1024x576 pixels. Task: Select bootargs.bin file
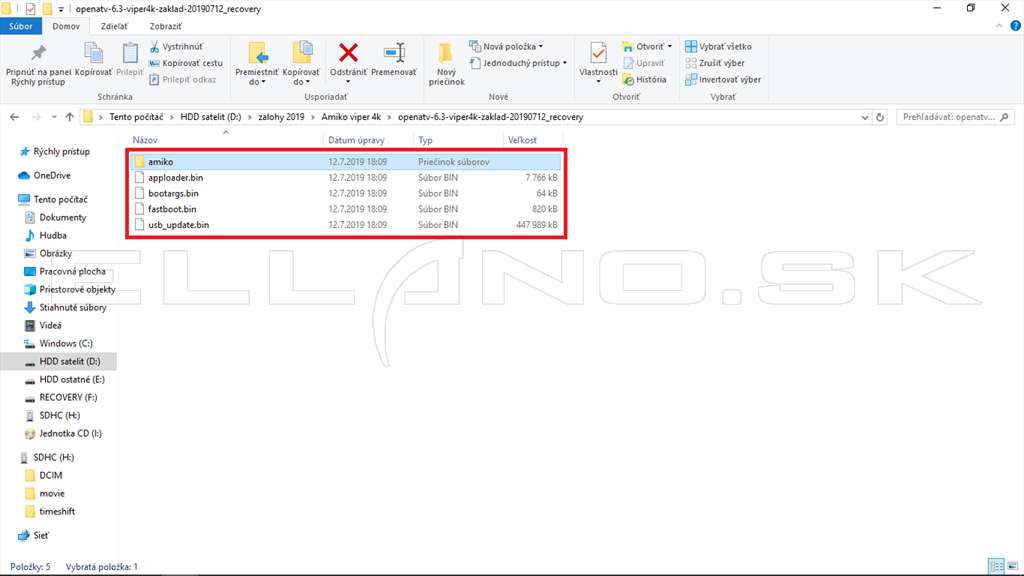point(345,193)
